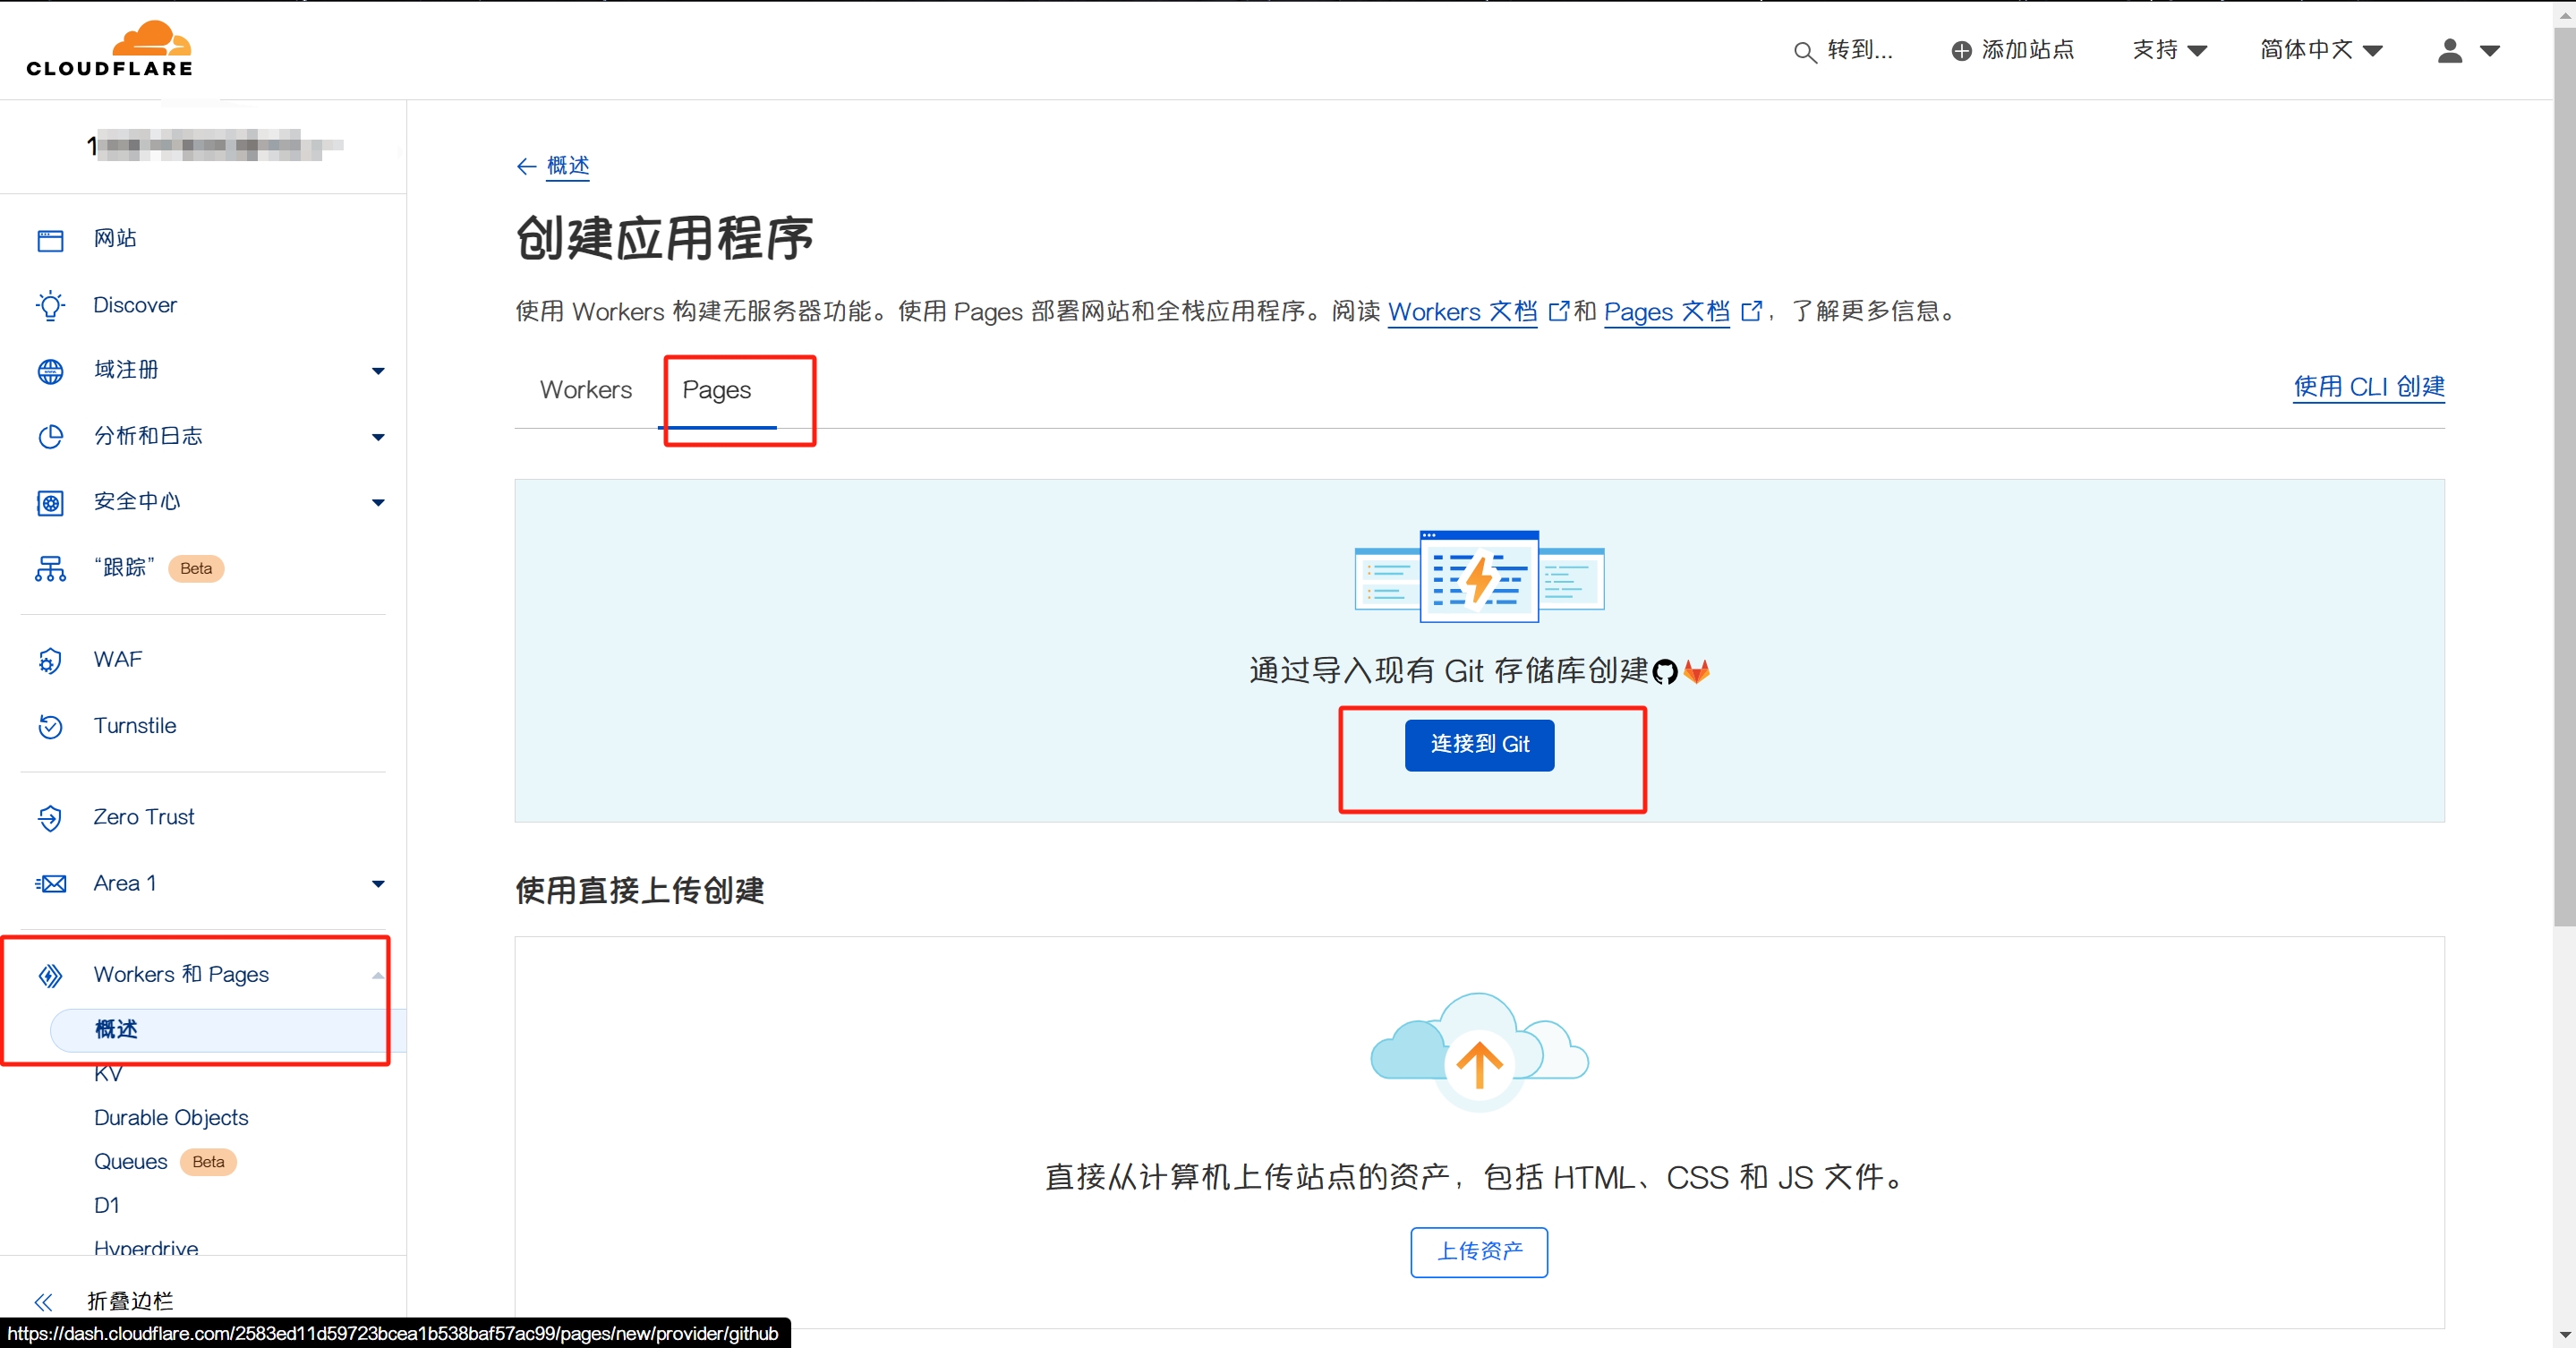Go back via the 概述 breadcrumb link
Screen dimensions: 2576x1348
[x=567, y=166]
